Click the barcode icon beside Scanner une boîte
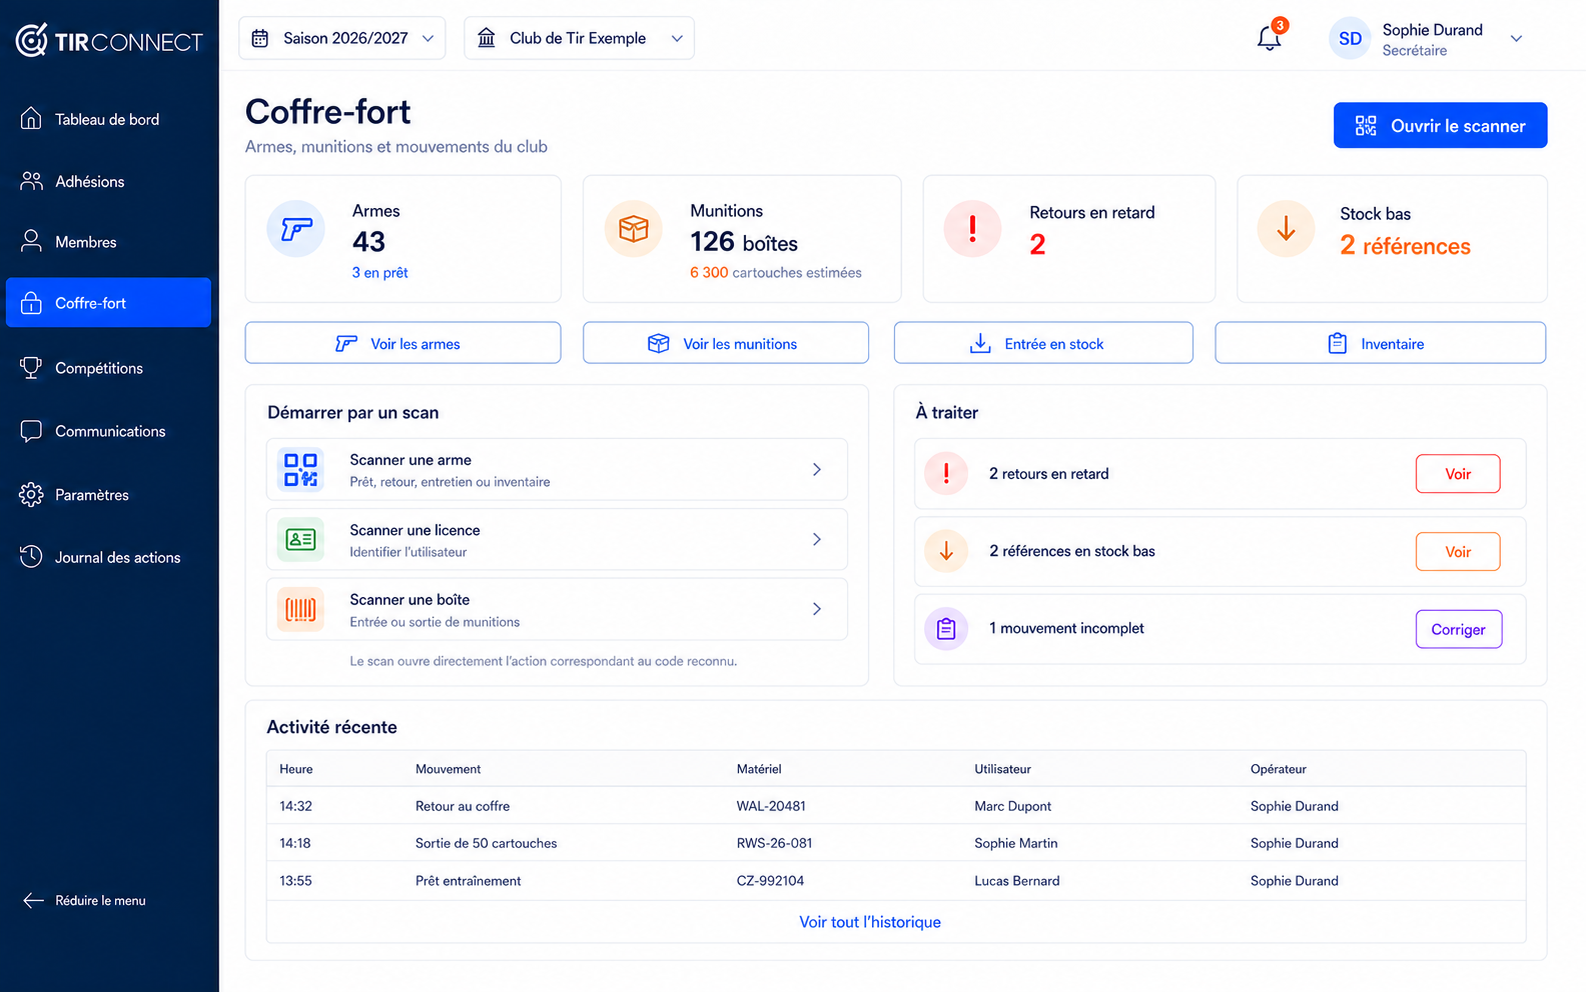This screenshot has height=992, width=1586. 301,609
